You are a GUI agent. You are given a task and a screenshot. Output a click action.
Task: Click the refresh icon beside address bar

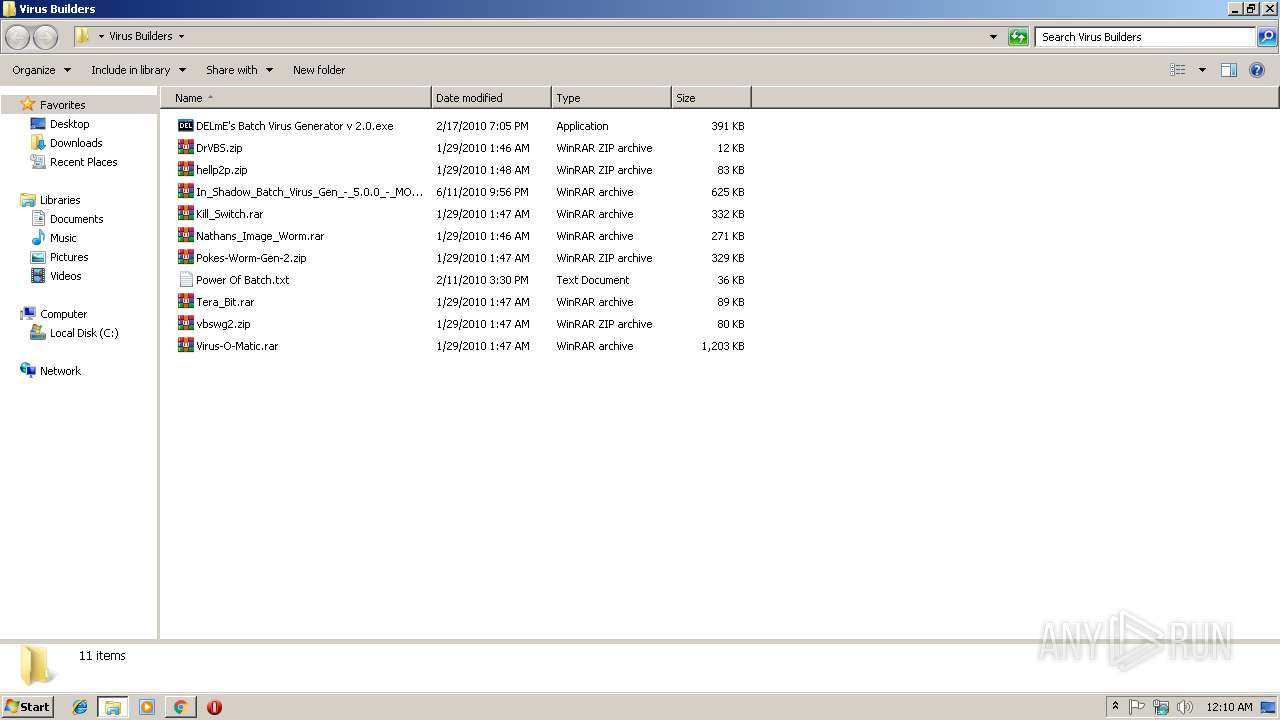click(x=1018, y=37)
